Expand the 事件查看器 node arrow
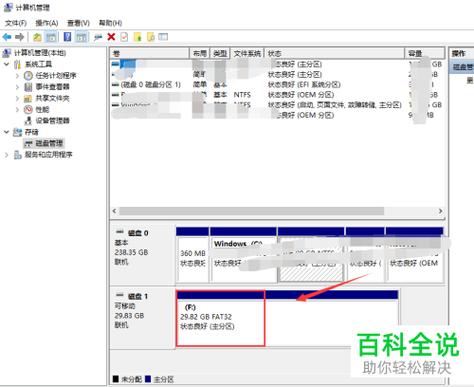This screenshot has height=387, width=474. 17,87
